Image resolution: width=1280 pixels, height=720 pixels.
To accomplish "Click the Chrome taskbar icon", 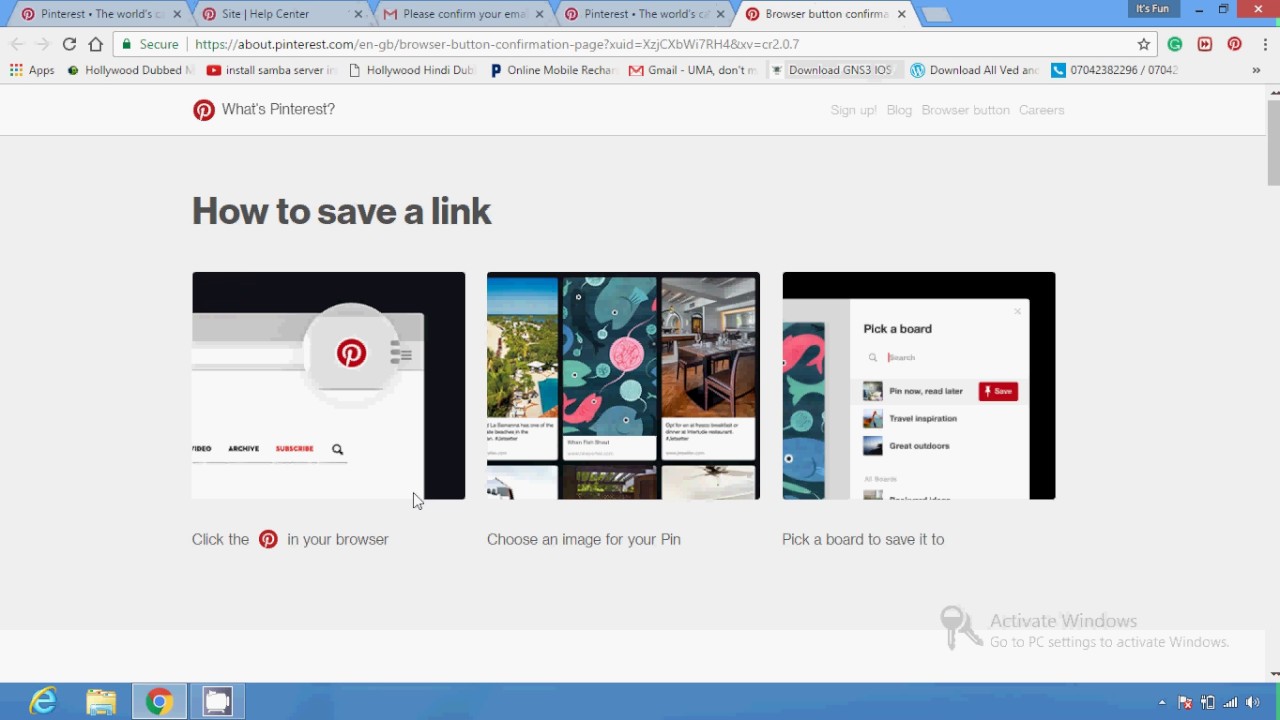I will [159, 702].
